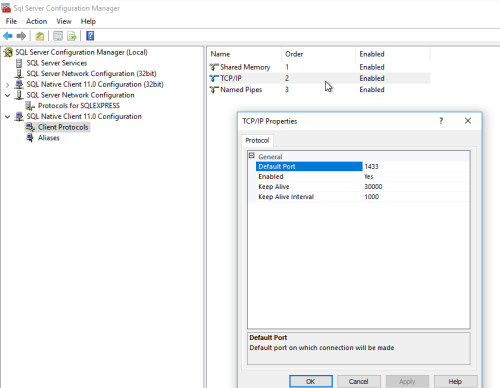
Task: Edit the Default Port value 1433
Action: [416, 166]
